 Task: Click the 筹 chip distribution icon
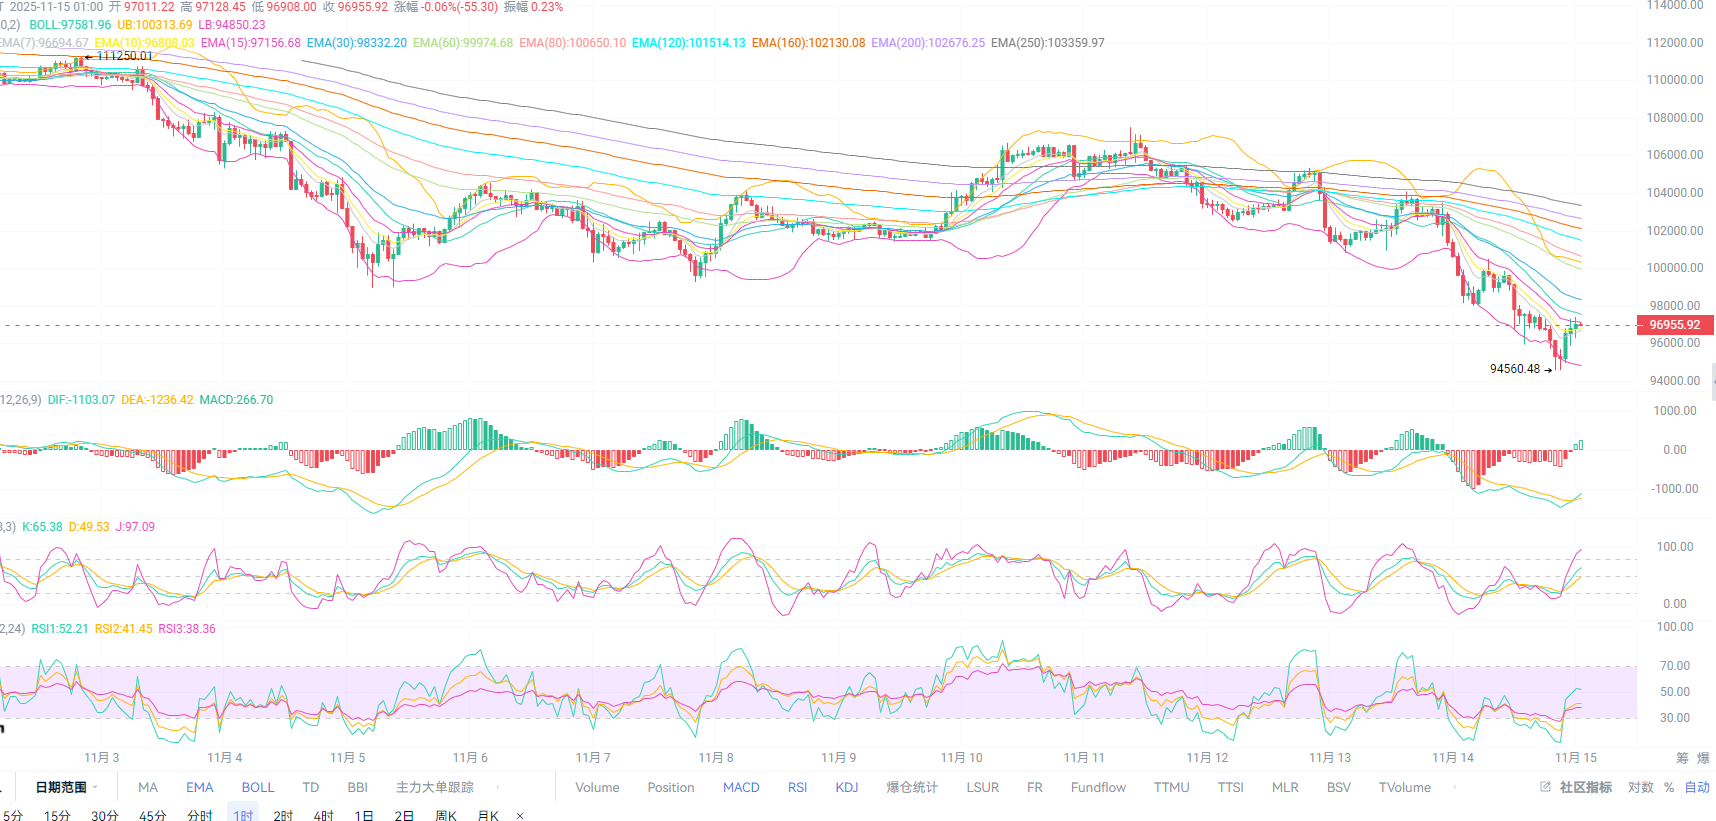[x=1682, y=758]
